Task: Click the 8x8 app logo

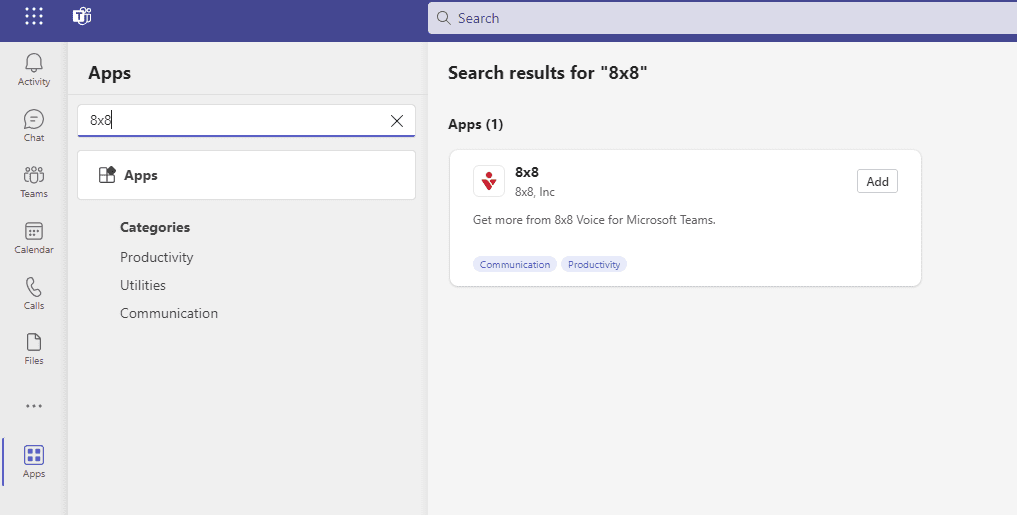Action: (489, 181)
